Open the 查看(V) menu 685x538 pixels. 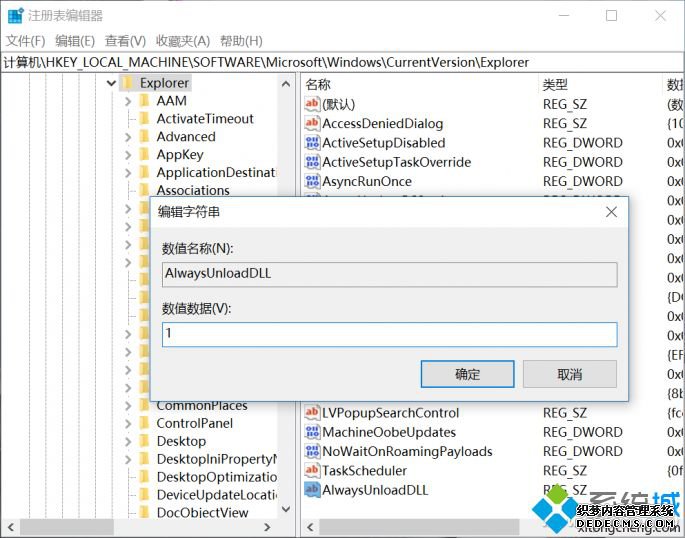[x=125, y=41]
